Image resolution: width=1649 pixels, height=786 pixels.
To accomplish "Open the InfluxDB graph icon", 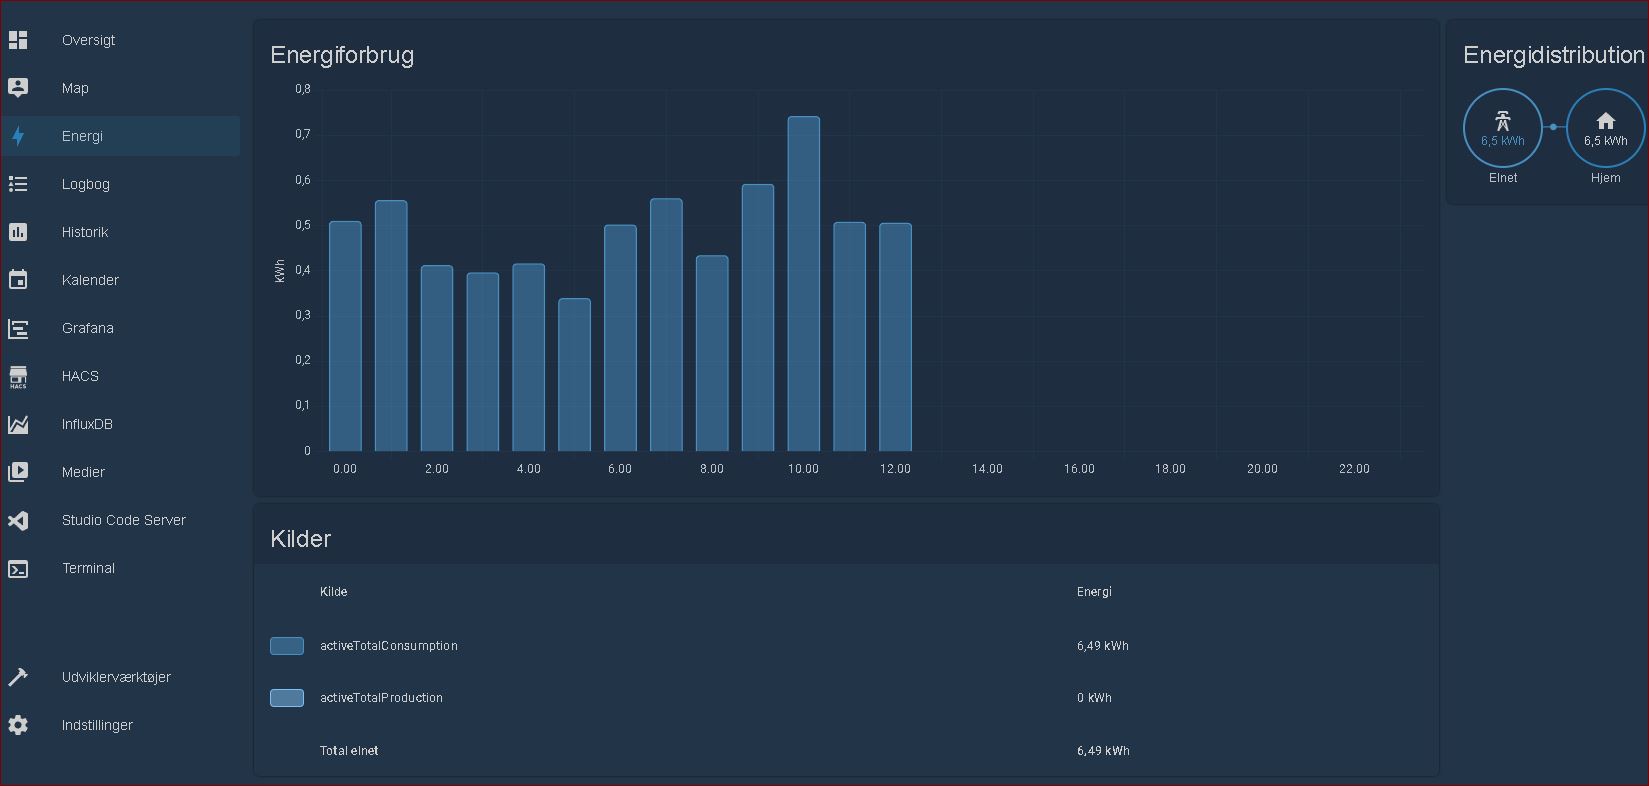I will pos(18,424).
